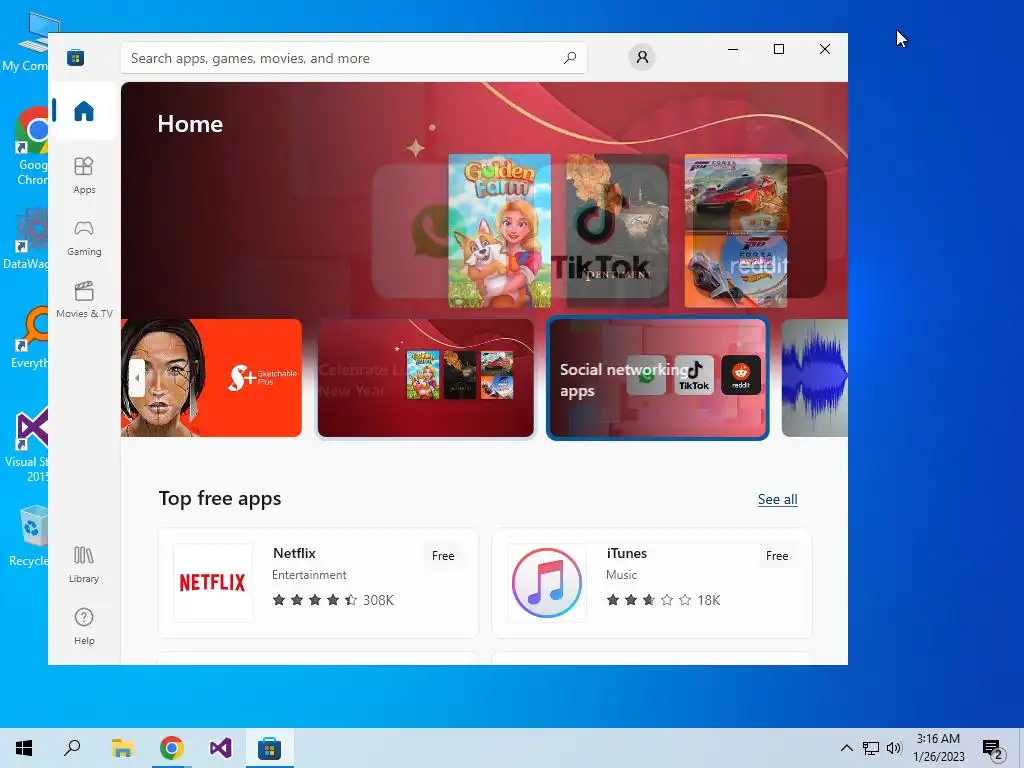Click the Microsoft Store logo icon
The height and width of the screenshot is (768, 1024).
[76, 58]
